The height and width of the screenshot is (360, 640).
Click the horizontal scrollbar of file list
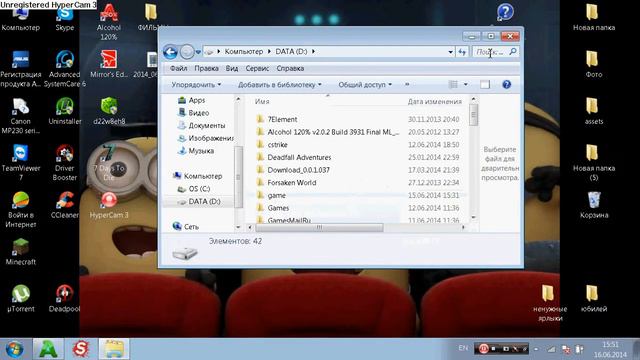coord(319,227)
